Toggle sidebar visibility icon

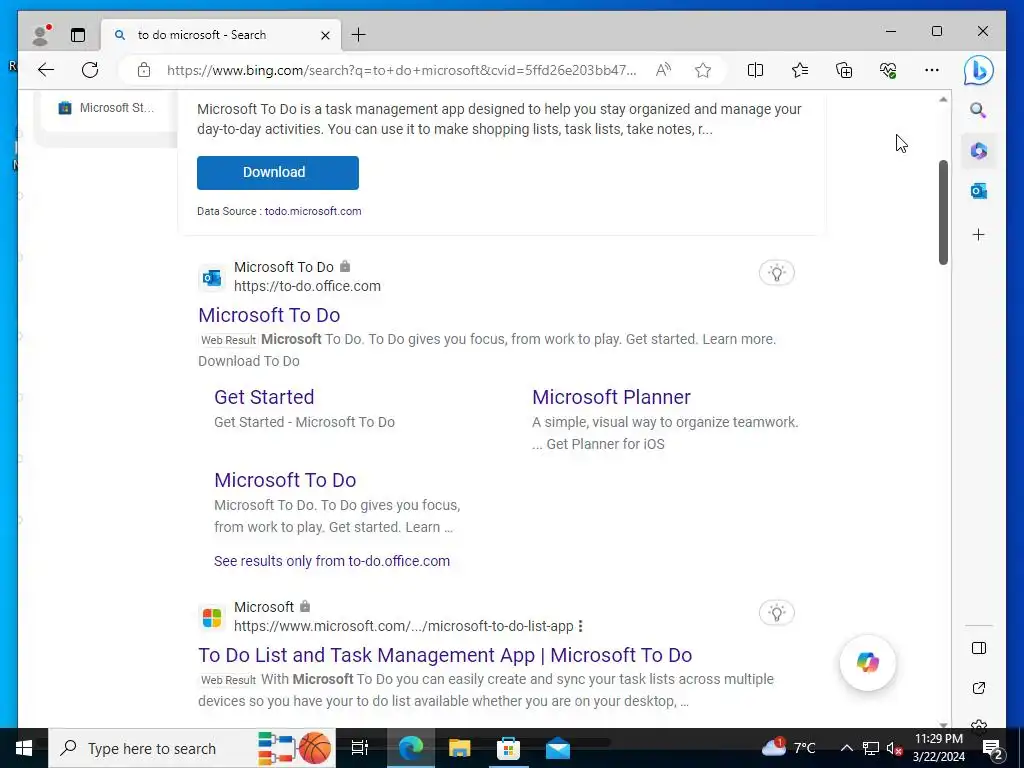click(x=978, y=648)
